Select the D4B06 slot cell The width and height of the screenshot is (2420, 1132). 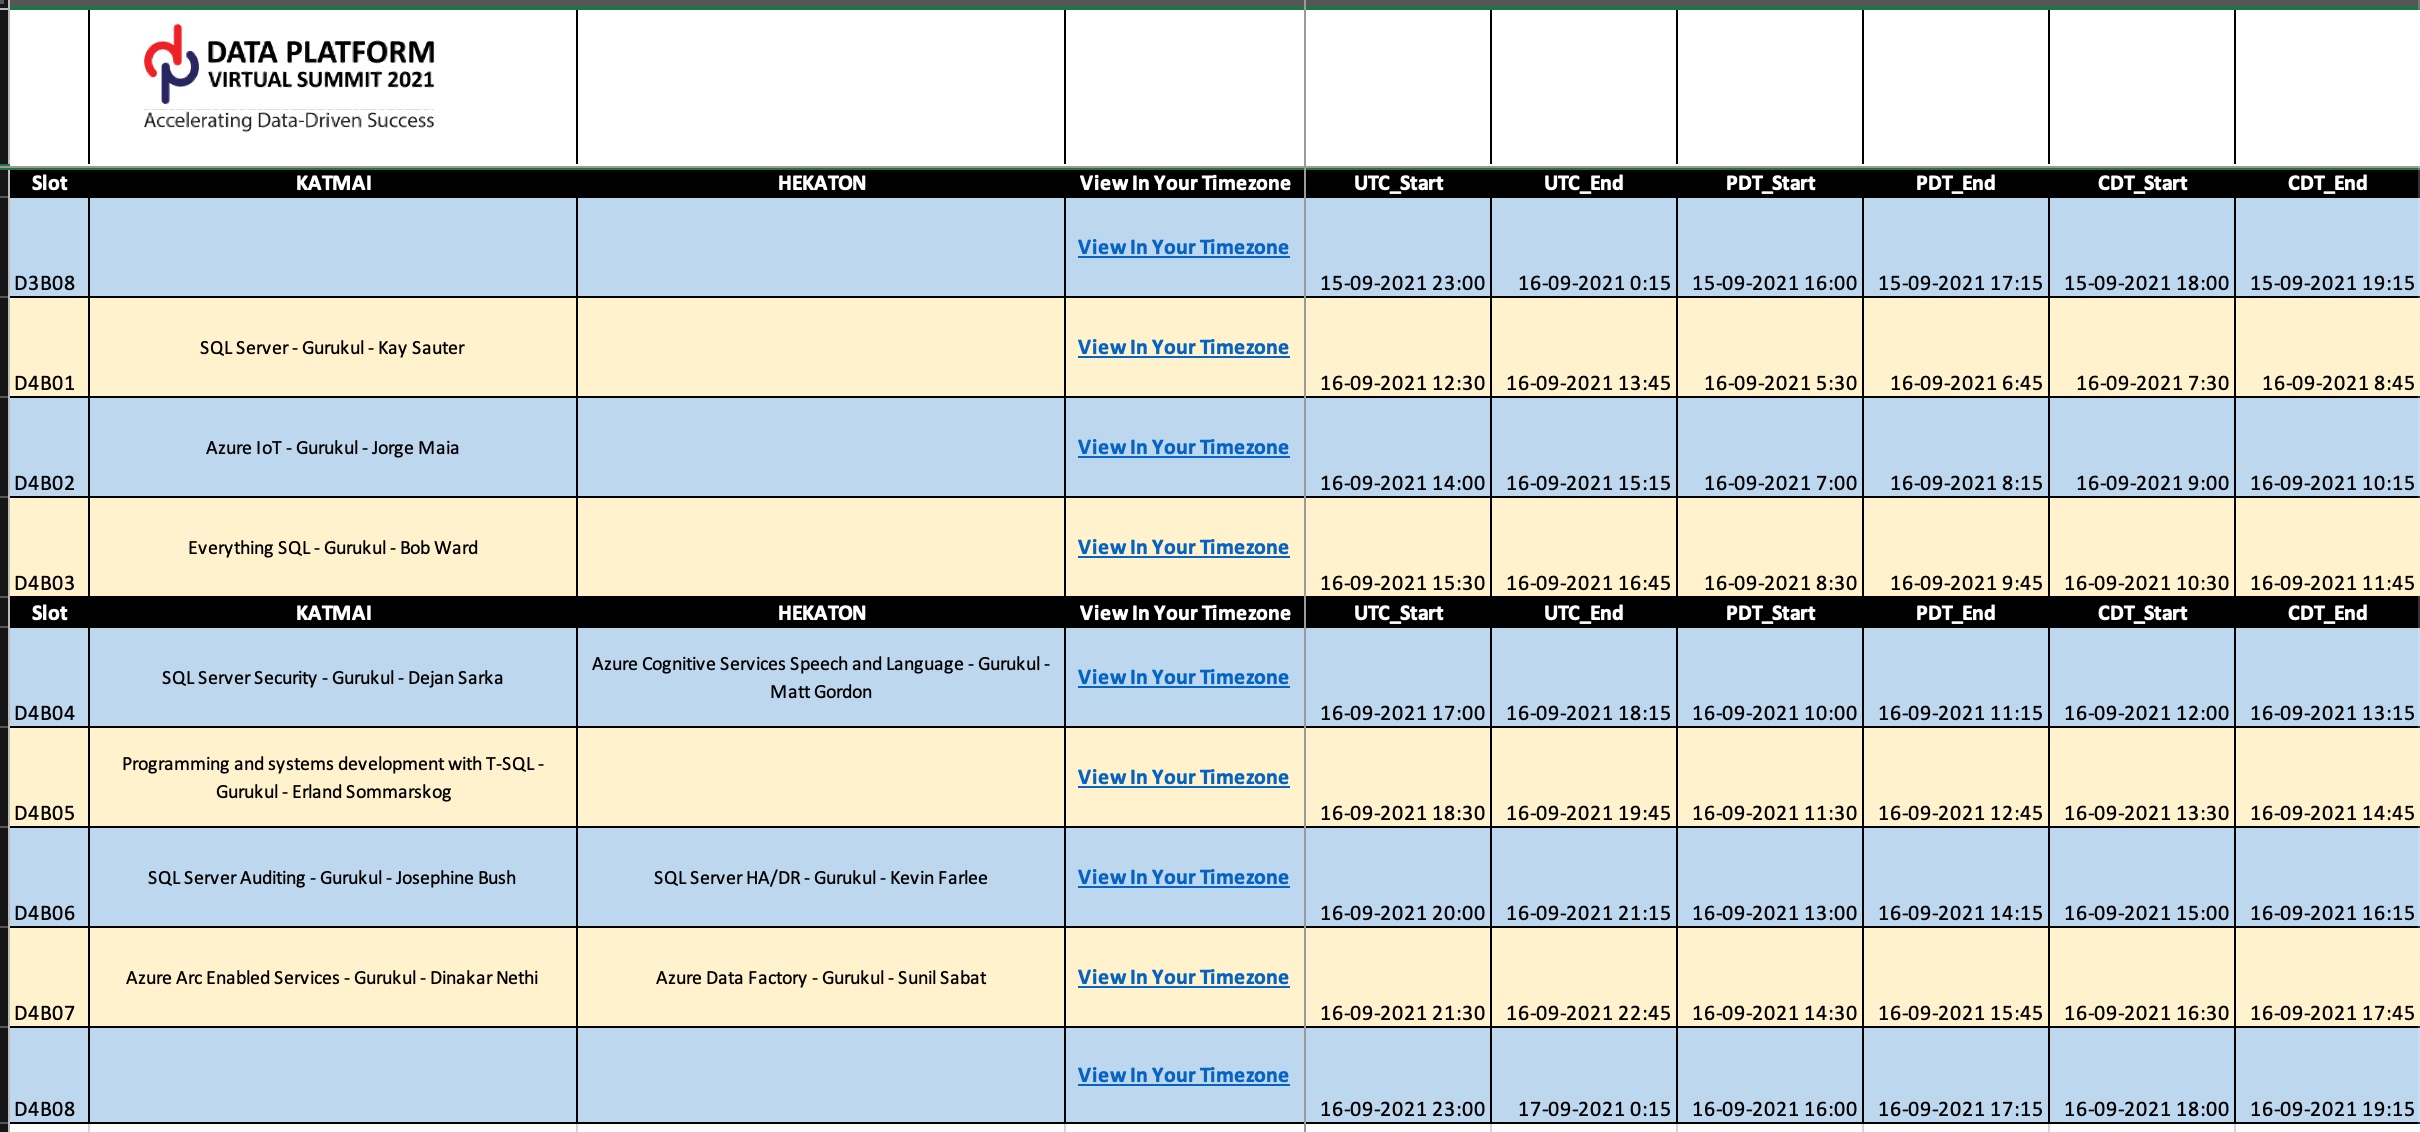49,877
